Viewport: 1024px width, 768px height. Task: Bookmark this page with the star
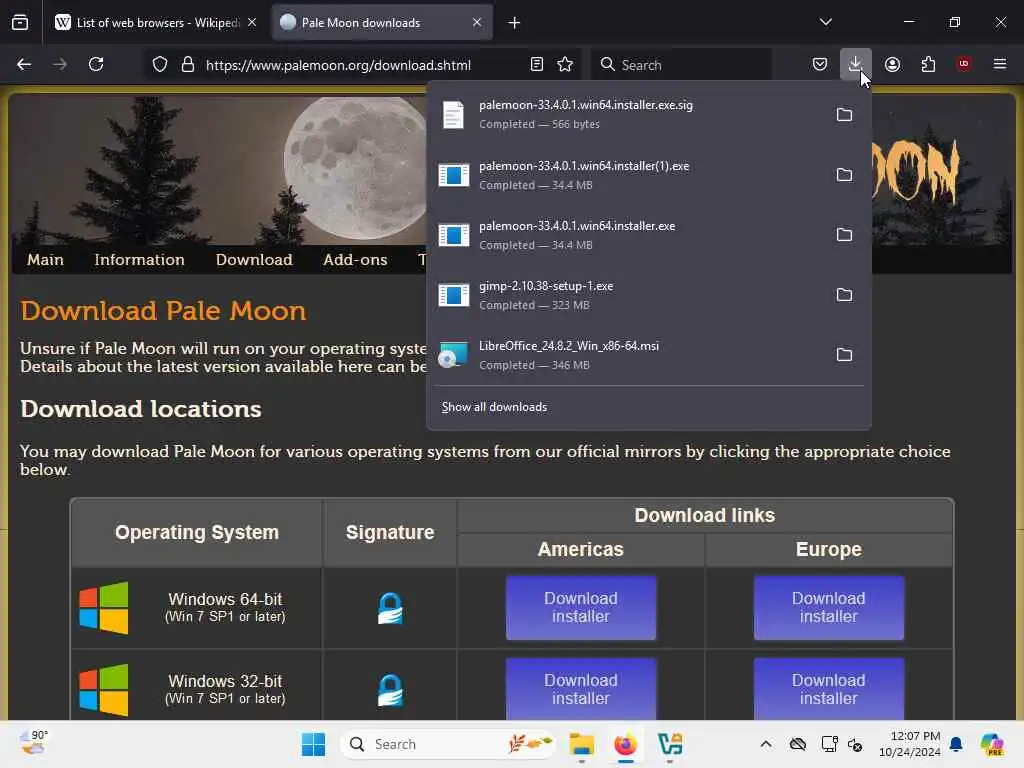pos(565,65)
